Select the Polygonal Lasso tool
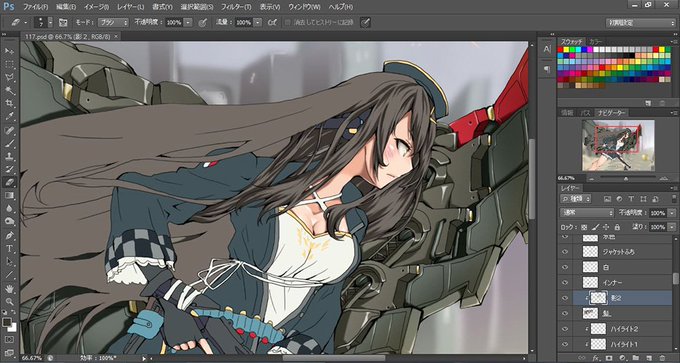Image resolution: width=680 pixels, height=363 pixels. [x=10, y=78]
